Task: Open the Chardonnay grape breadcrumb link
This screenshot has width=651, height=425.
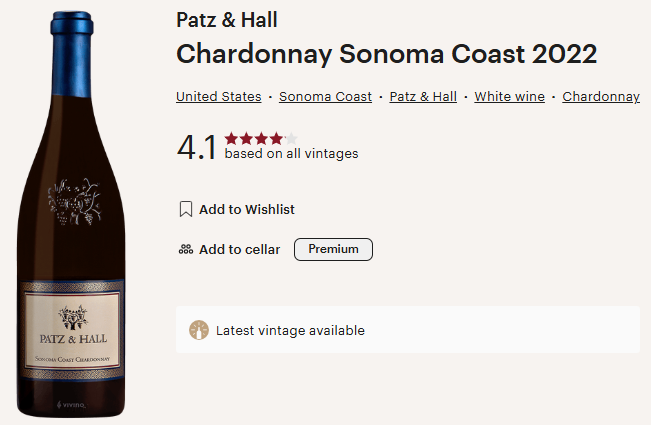Action: coord(601,97)
